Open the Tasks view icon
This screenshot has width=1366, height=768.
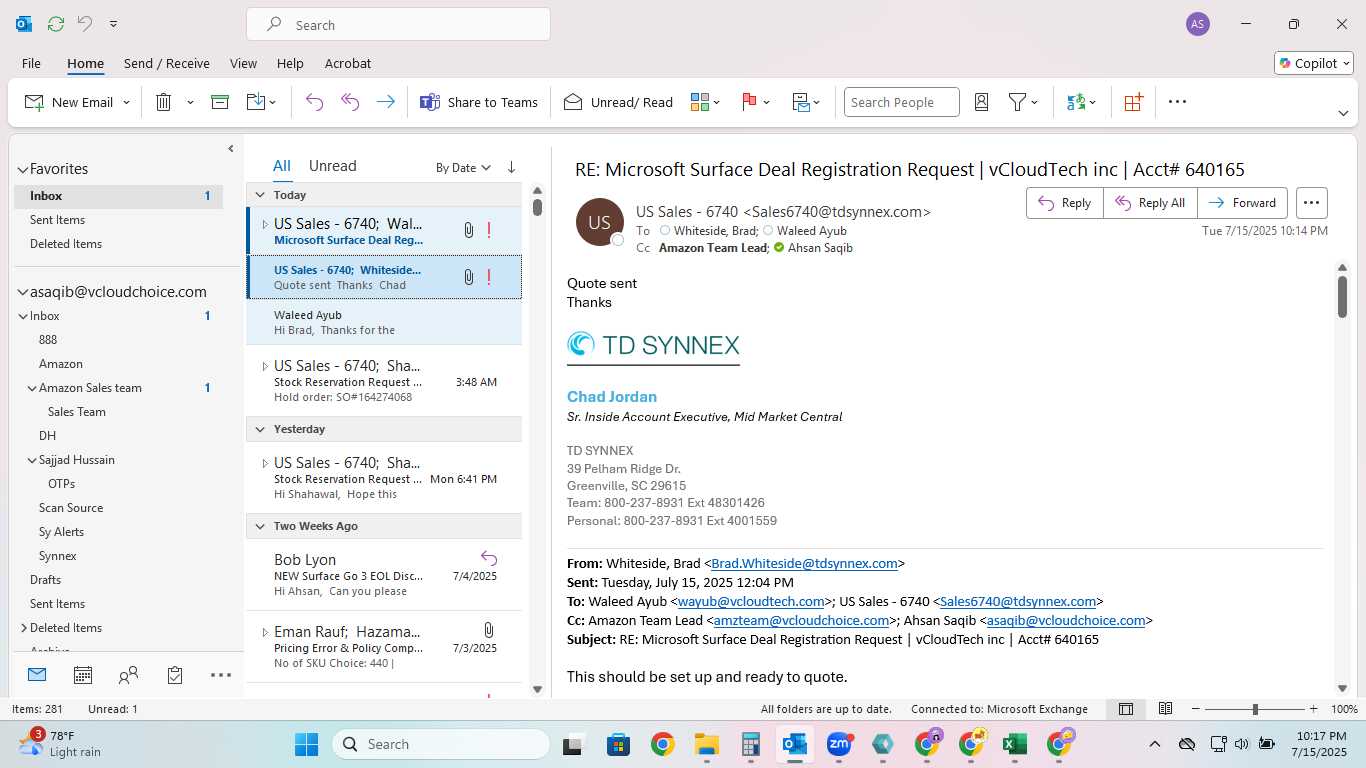(x=175, y=675)
